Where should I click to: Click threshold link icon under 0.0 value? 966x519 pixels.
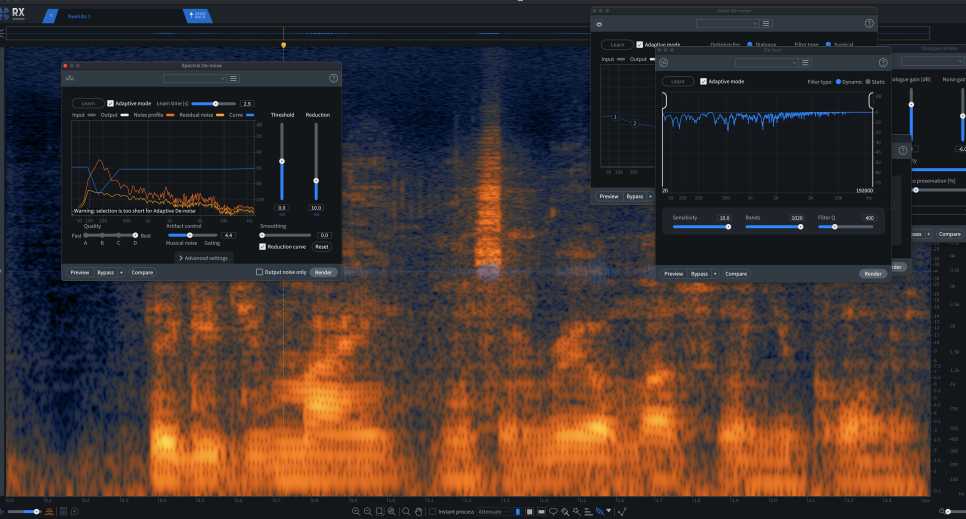tap(282, 215)
